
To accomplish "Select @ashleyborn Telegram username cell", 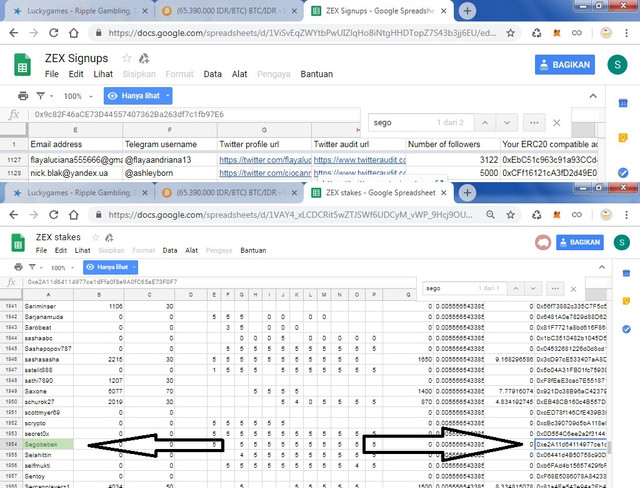I will (x=170, y=173).
